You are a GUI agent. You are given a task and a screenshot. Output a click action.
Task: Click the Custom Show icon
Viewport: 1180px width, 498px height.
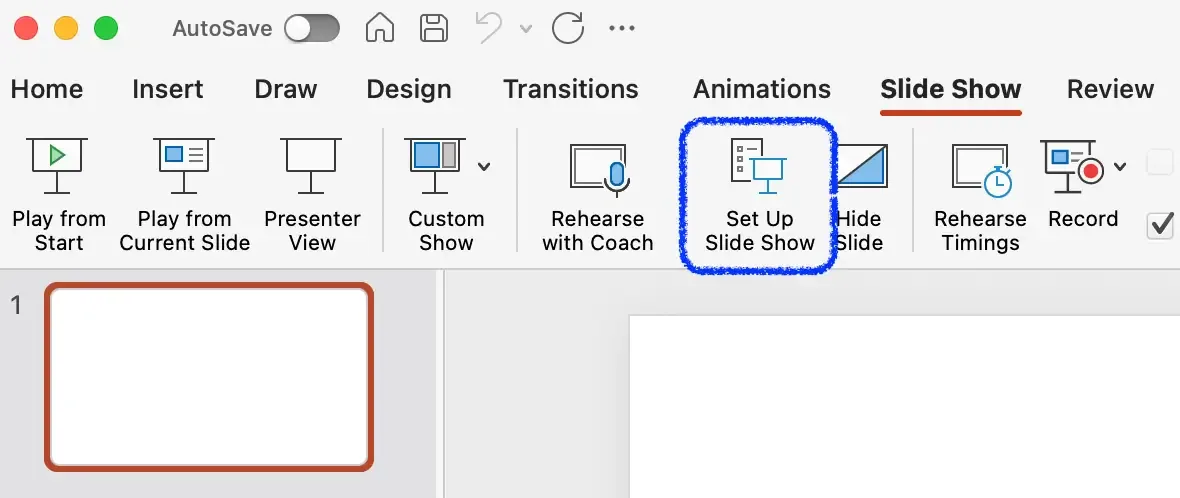[435, 166]
